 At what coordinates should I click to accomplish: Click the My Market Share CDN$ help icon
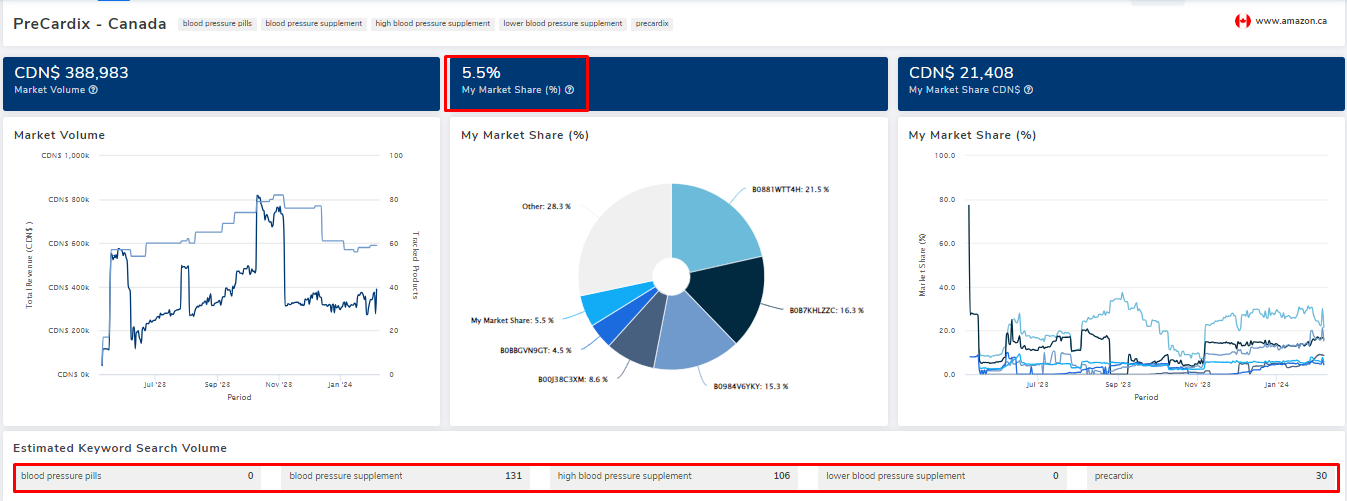(x=1028, y=90)
